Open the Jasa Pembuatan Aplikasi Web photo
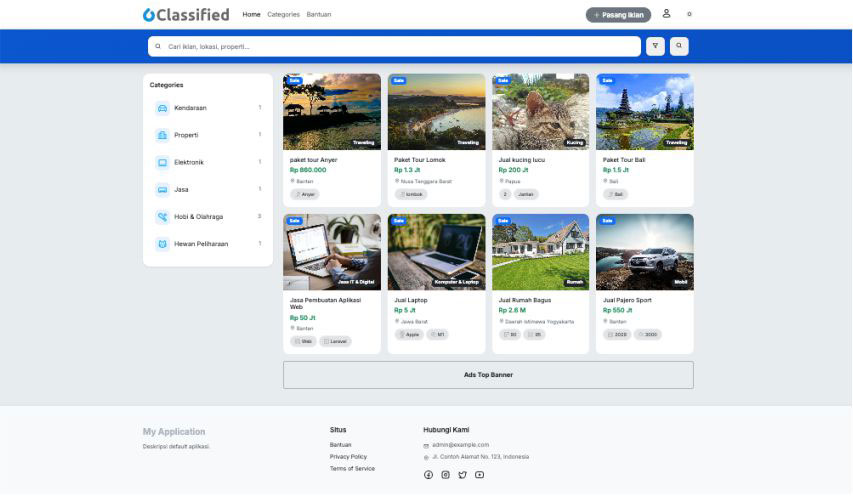 (x=332, y=252)
